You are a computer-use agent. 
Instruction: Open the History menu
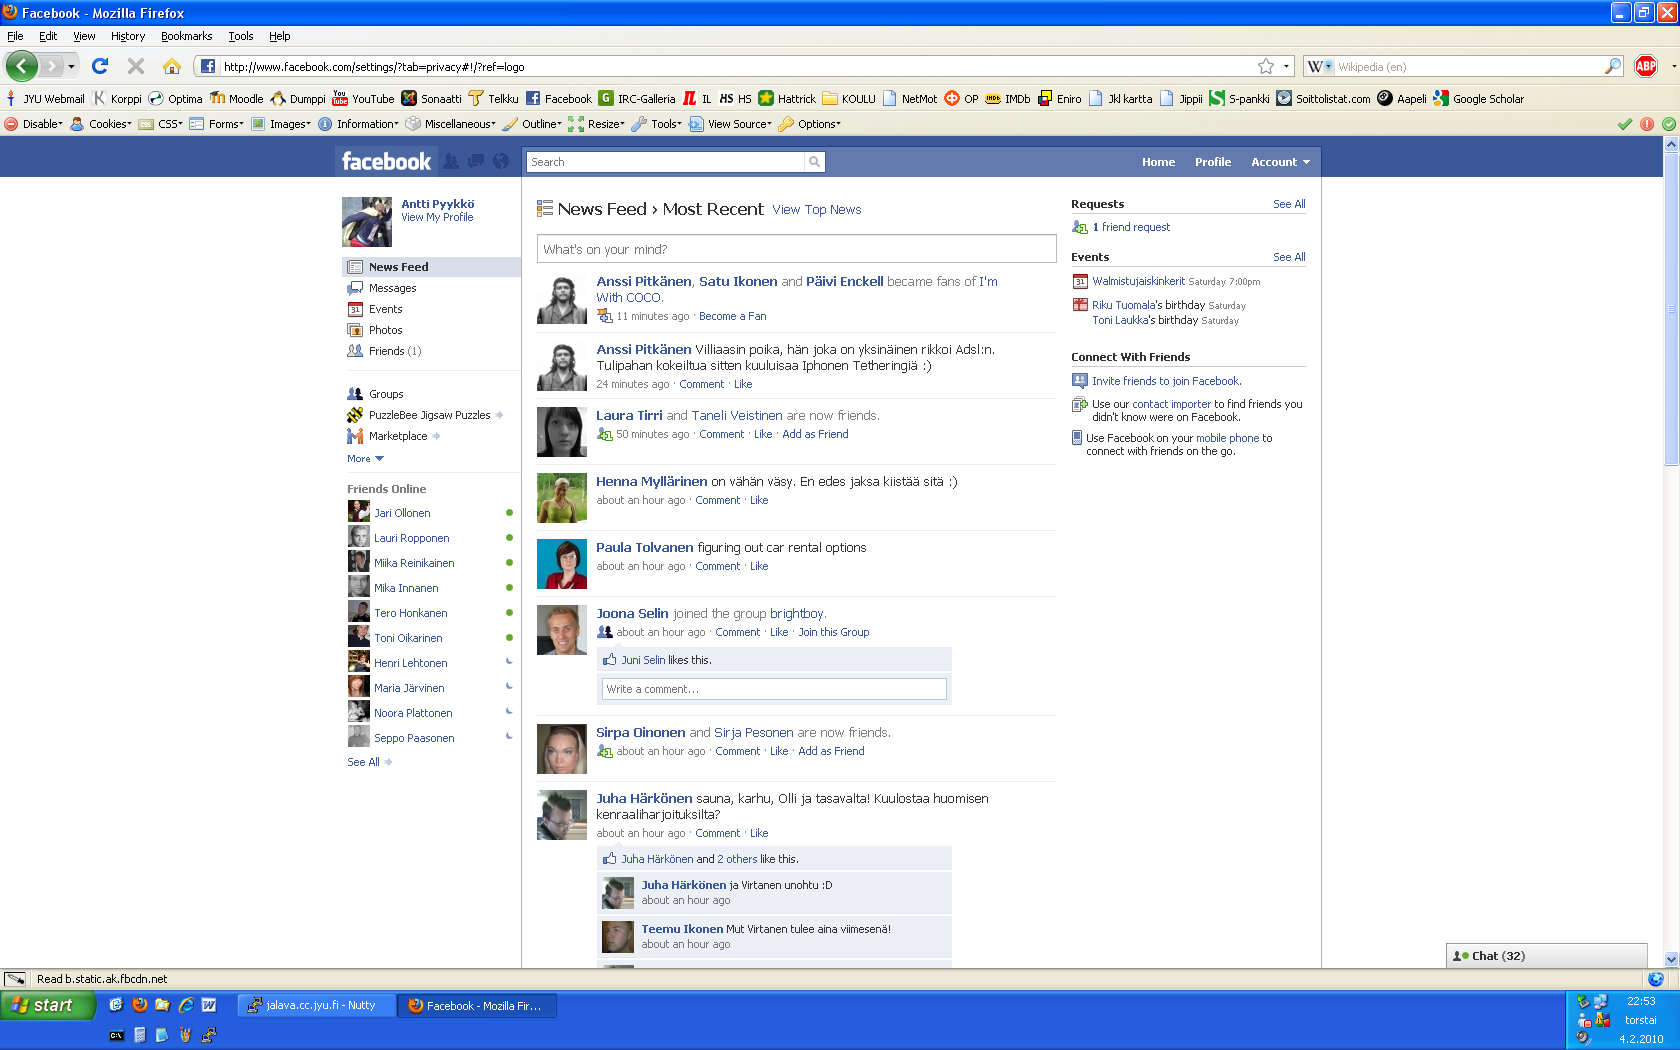[x=127, y=36]
